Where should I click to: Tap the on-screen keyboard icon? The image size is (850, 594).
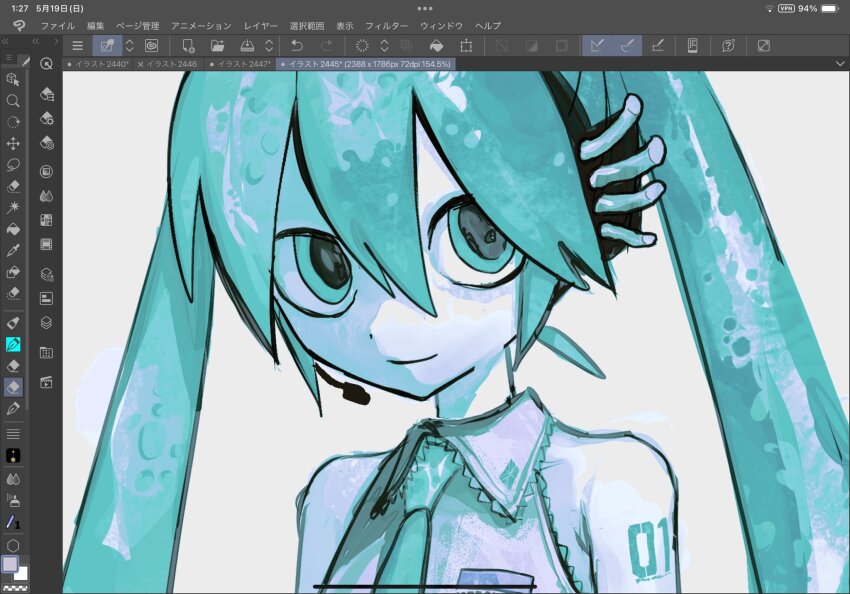click(693, 45)
